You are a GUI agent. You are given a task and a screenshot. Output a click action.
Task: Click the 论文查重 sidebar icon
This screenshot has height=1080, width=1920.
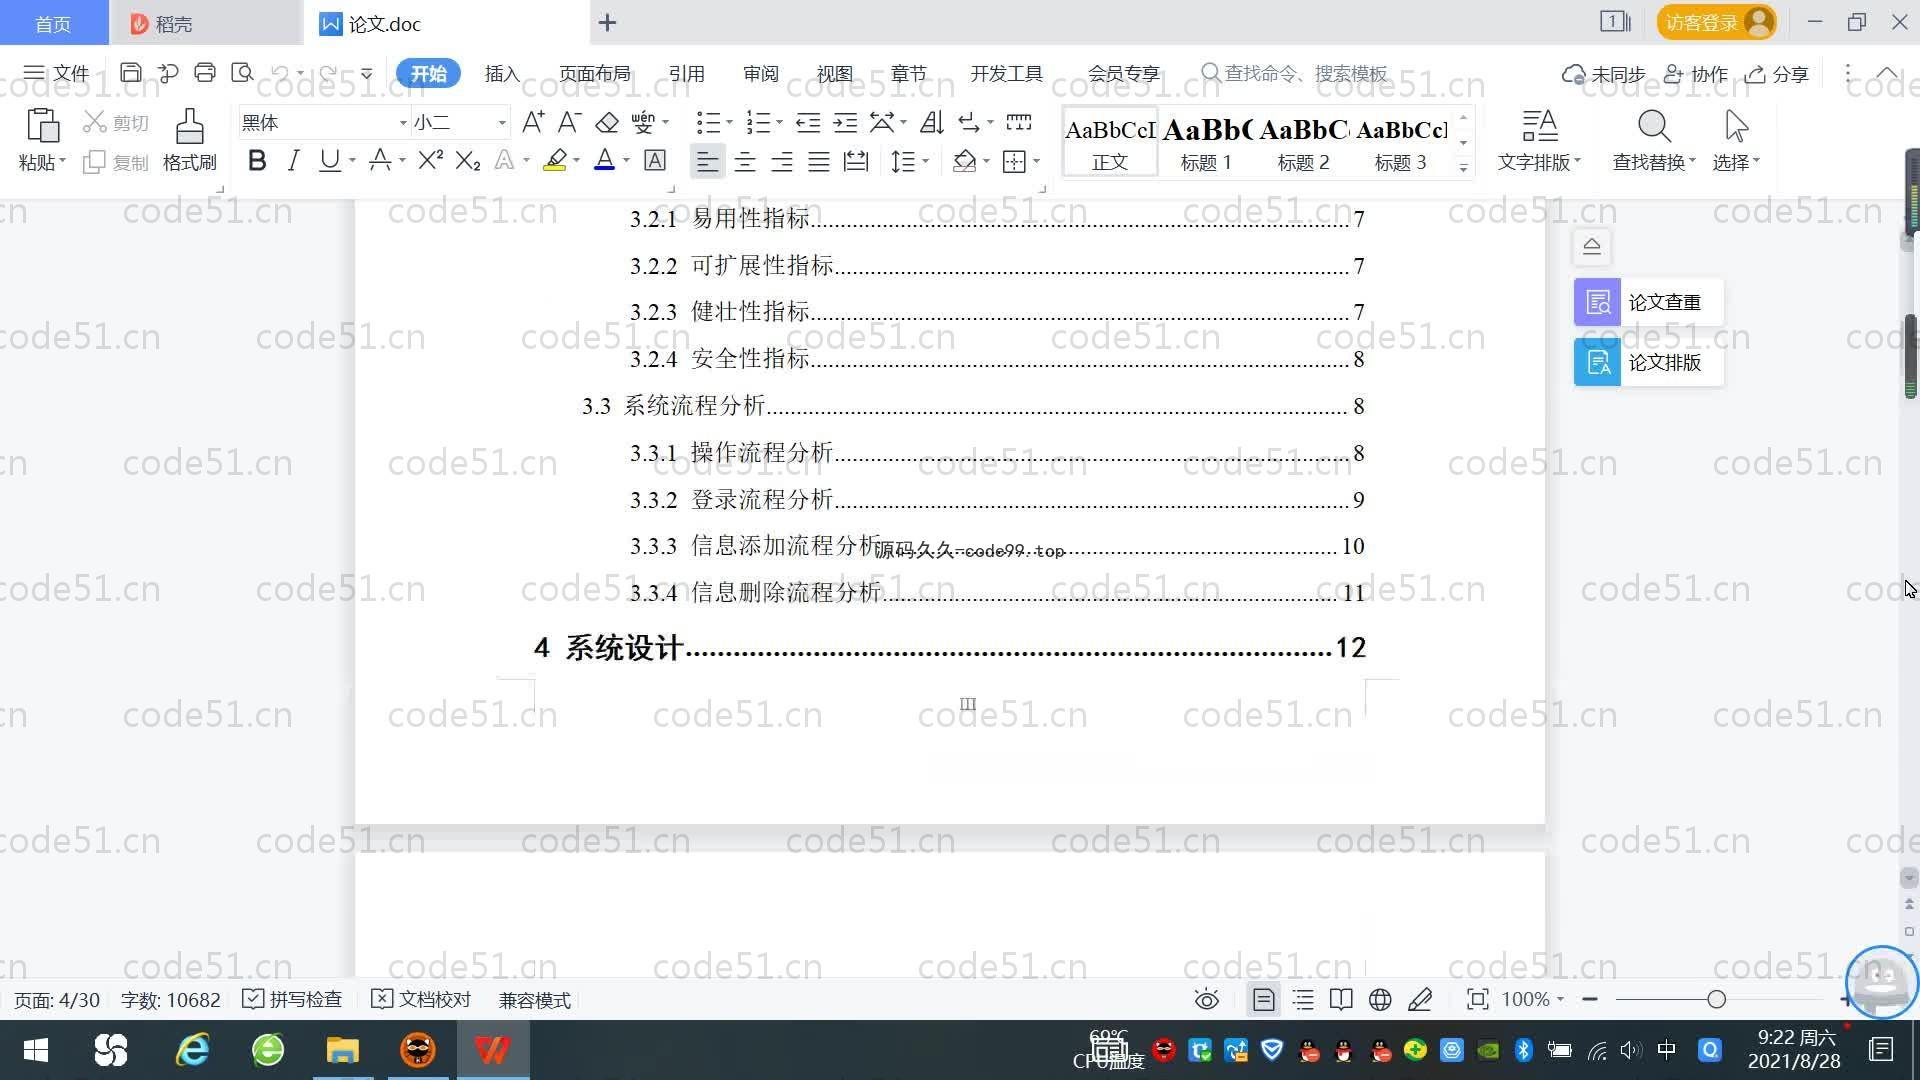[x=1597, y=302]
